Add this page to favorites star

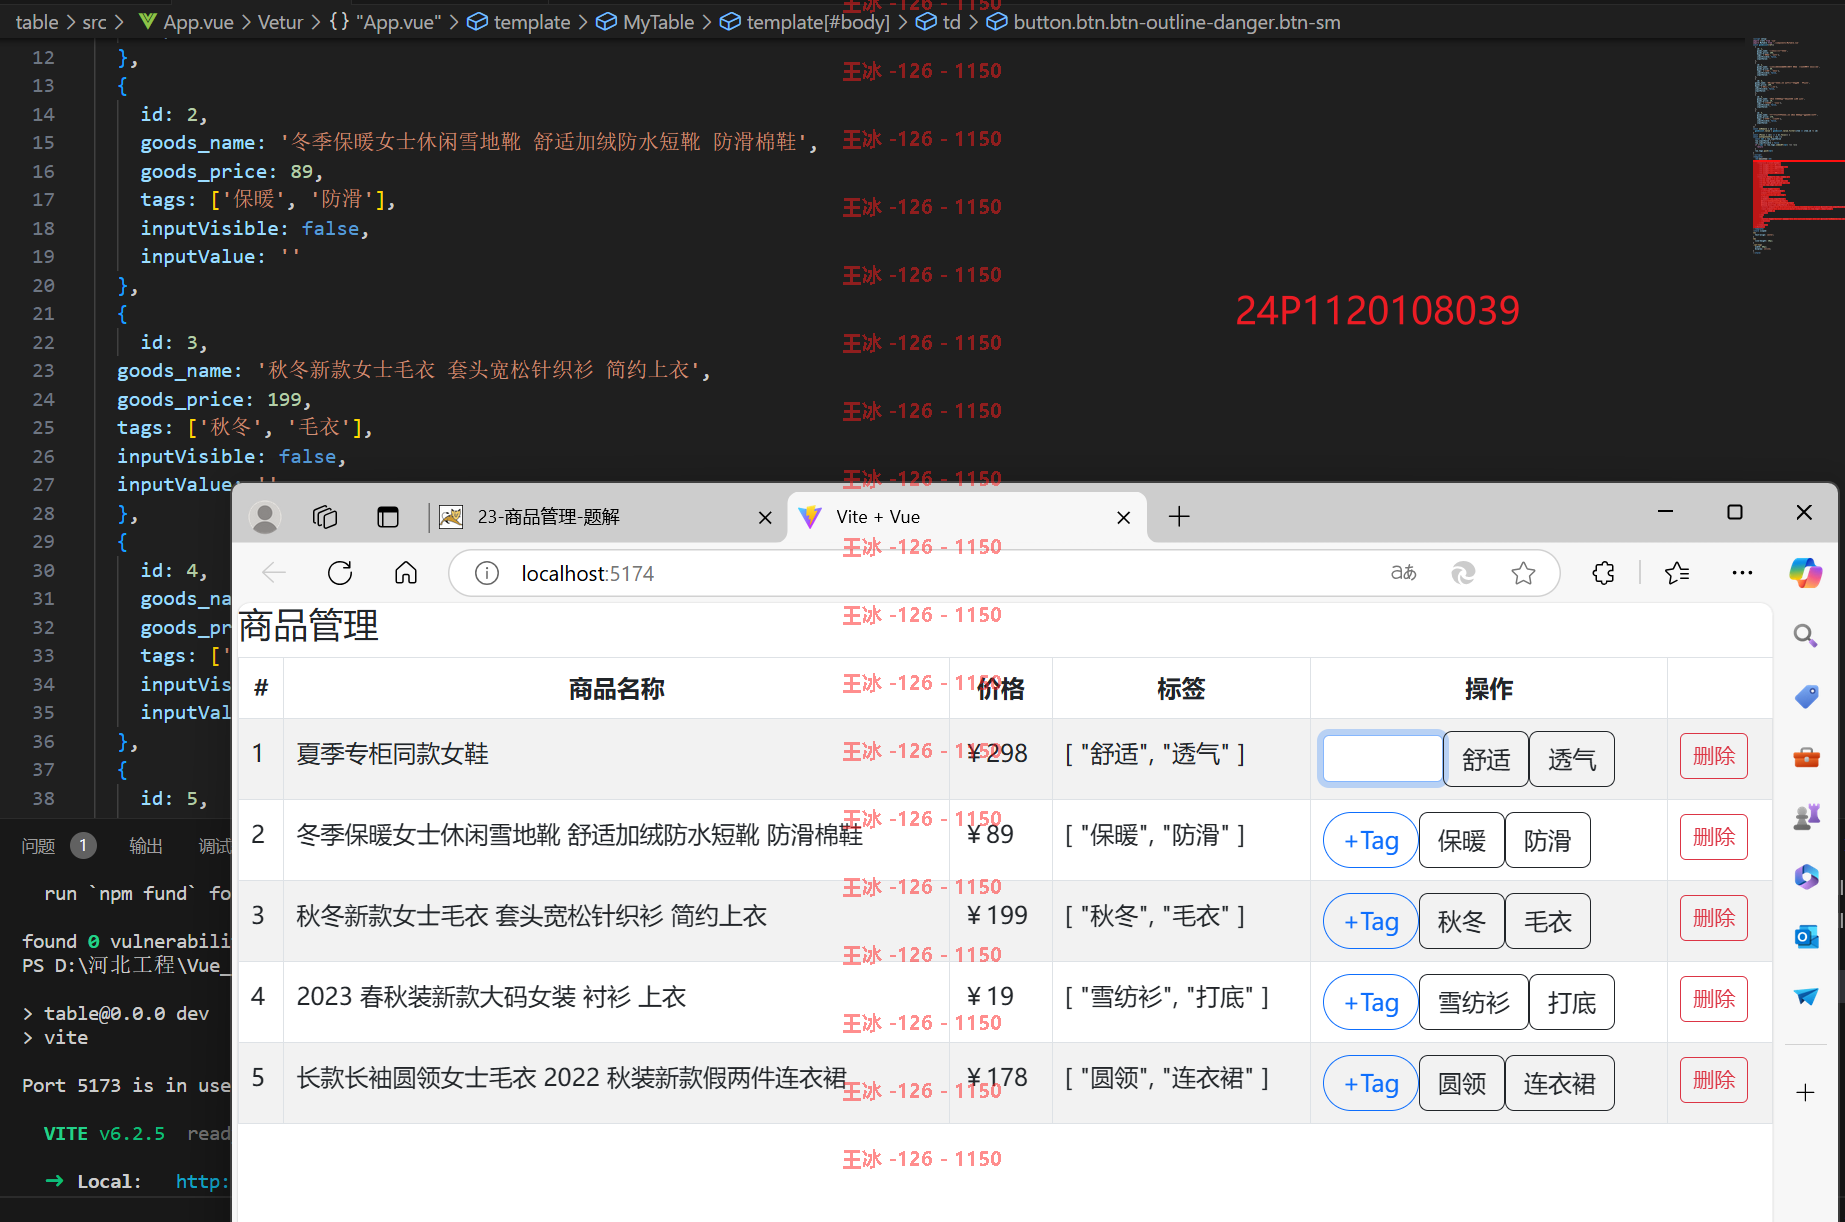(x=1523, y=573)
